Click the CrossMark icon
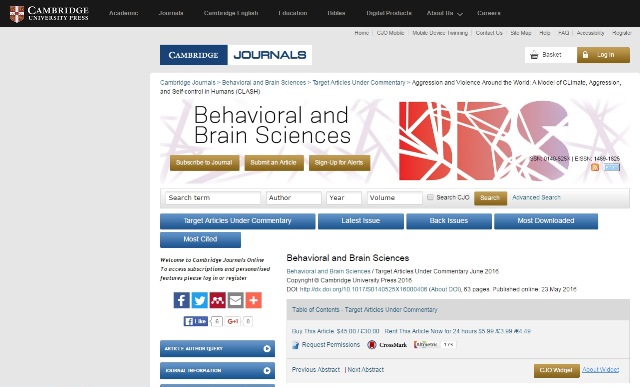This screenshot has width=640, height=387. [371, 345]
